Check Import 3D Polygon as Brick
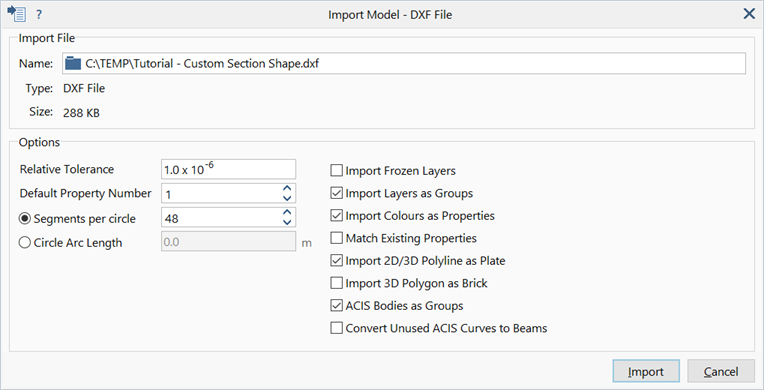 tap(337, 283)
